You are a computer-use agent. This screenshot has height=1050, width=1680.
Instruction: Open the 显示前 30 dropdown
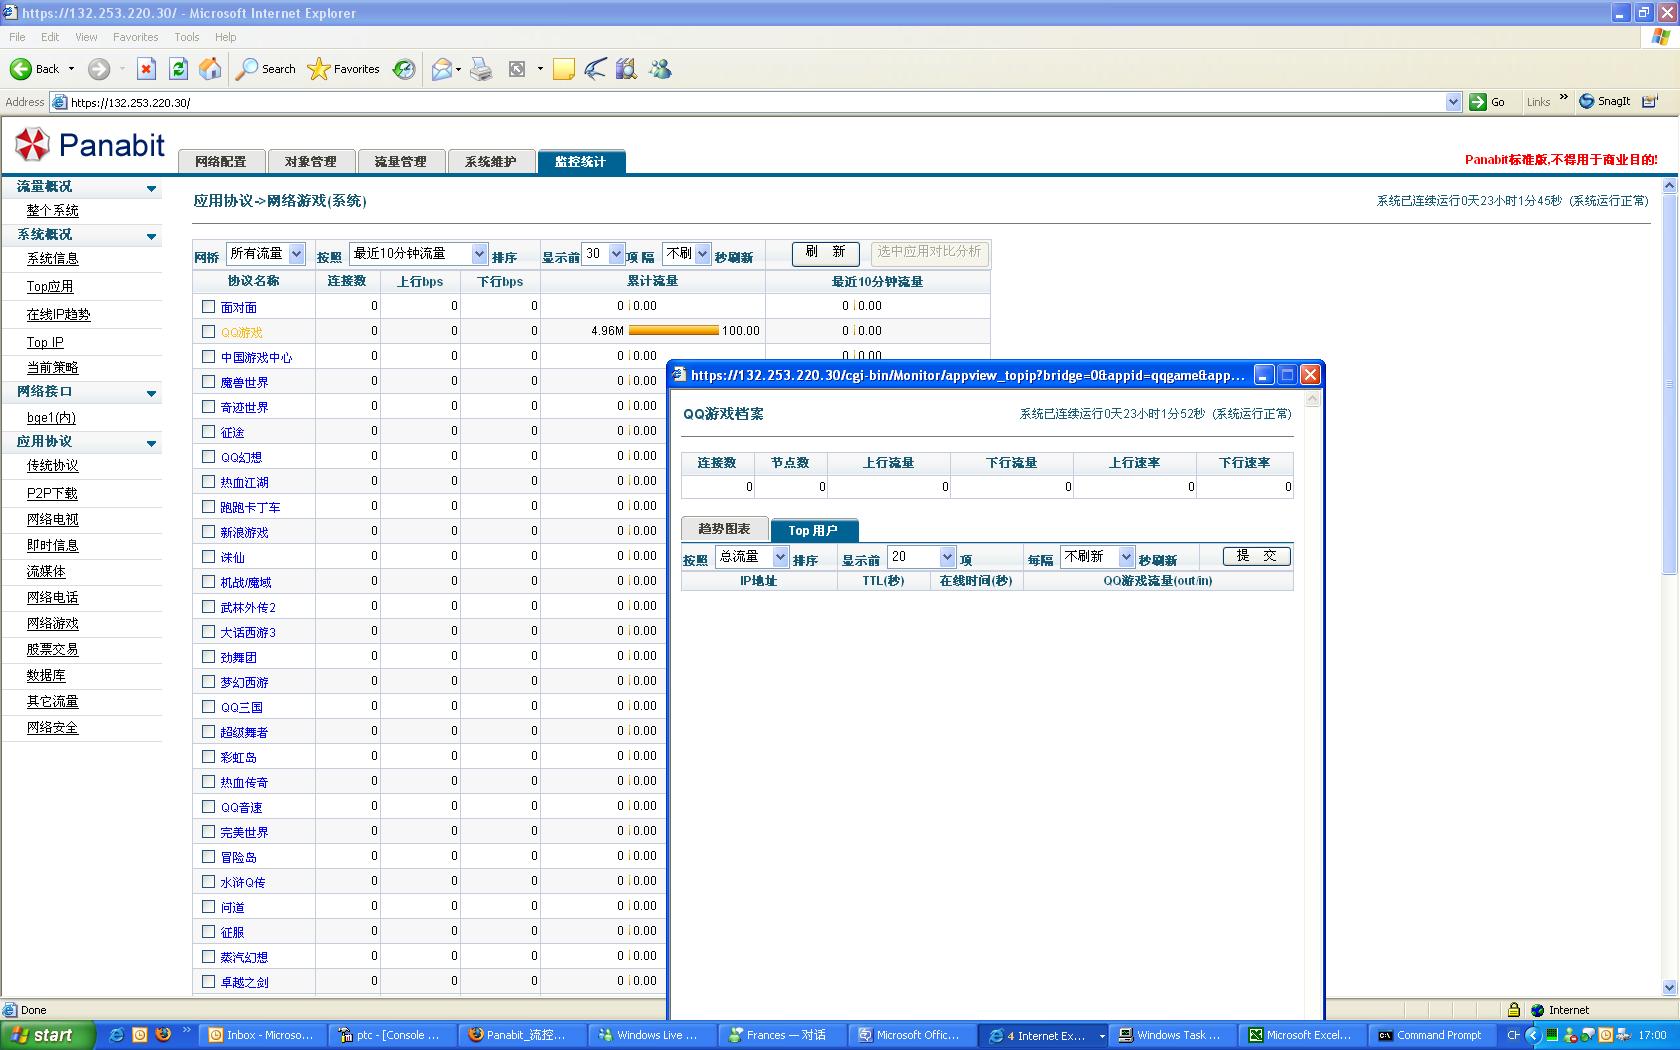click(603, 254)
